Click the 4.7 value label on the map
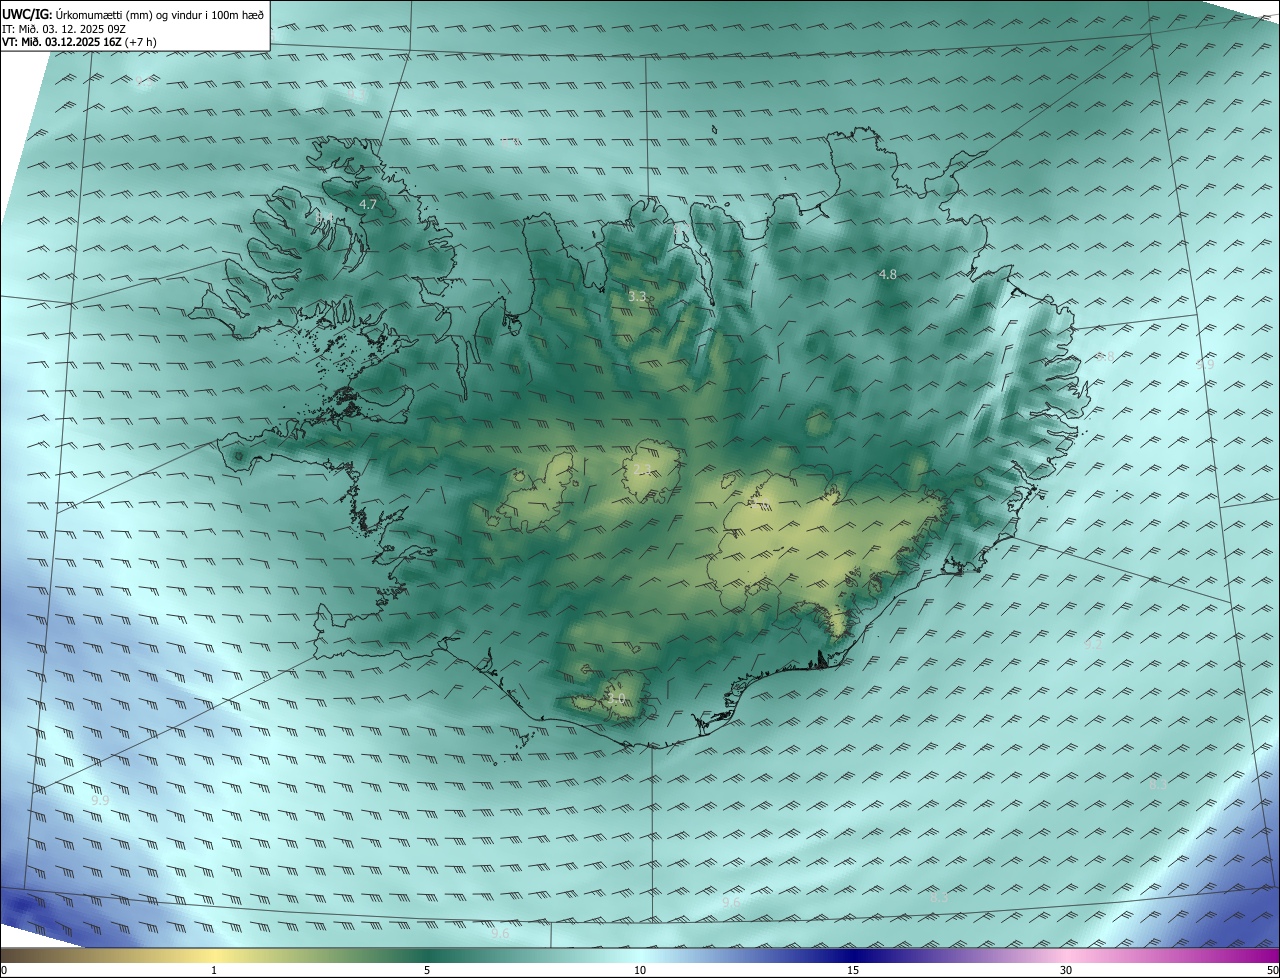The height and width of the screenshot is (978, 1280). point(368,205)
